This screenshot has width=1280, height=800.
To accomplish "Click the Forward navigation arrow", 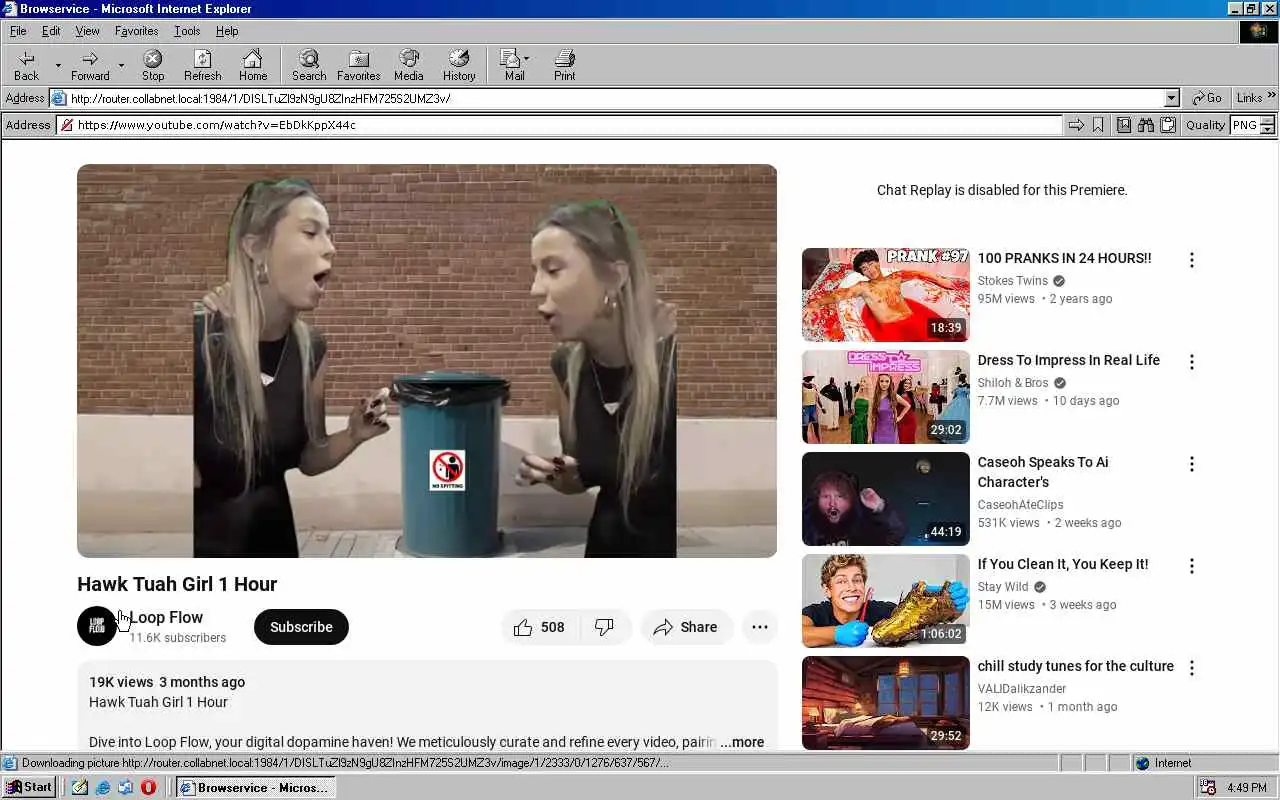I will pos(90,65).
